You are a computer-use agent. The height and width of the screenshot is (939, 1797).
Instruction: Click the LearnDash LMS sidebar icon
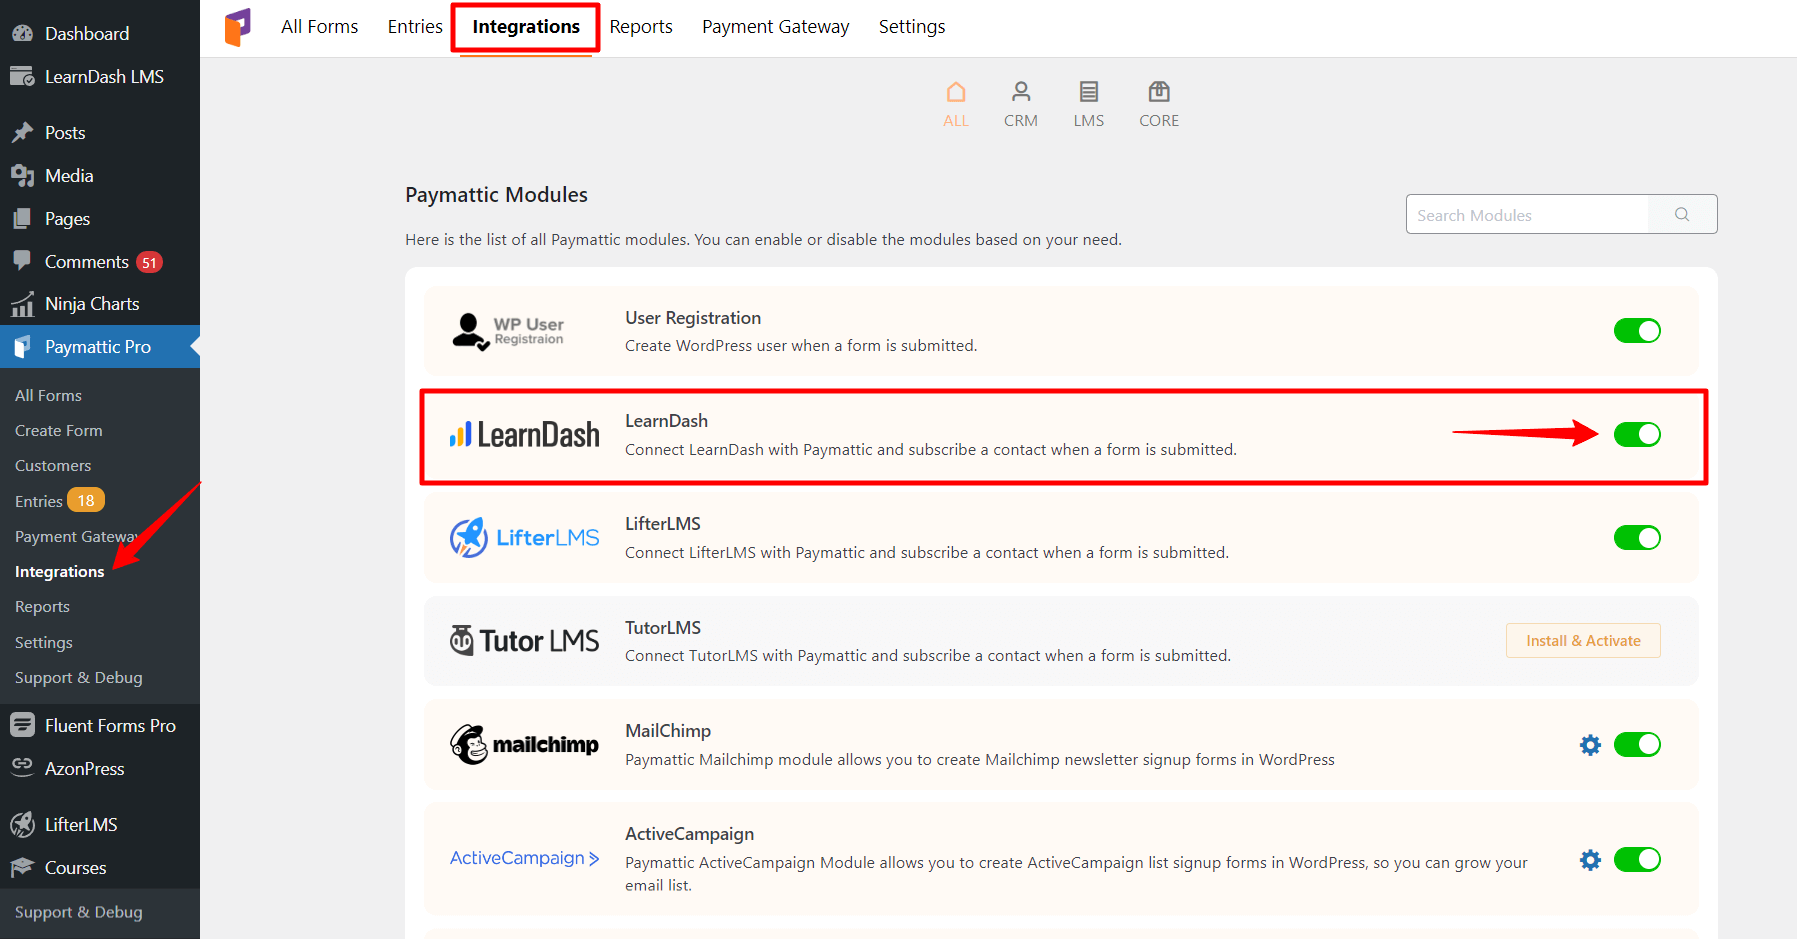tap(22, 76)
